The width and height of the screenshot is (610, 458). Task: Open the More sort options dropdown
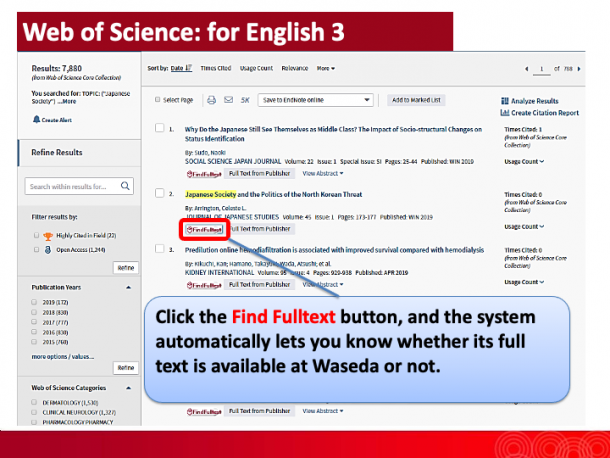pos(326,68)
